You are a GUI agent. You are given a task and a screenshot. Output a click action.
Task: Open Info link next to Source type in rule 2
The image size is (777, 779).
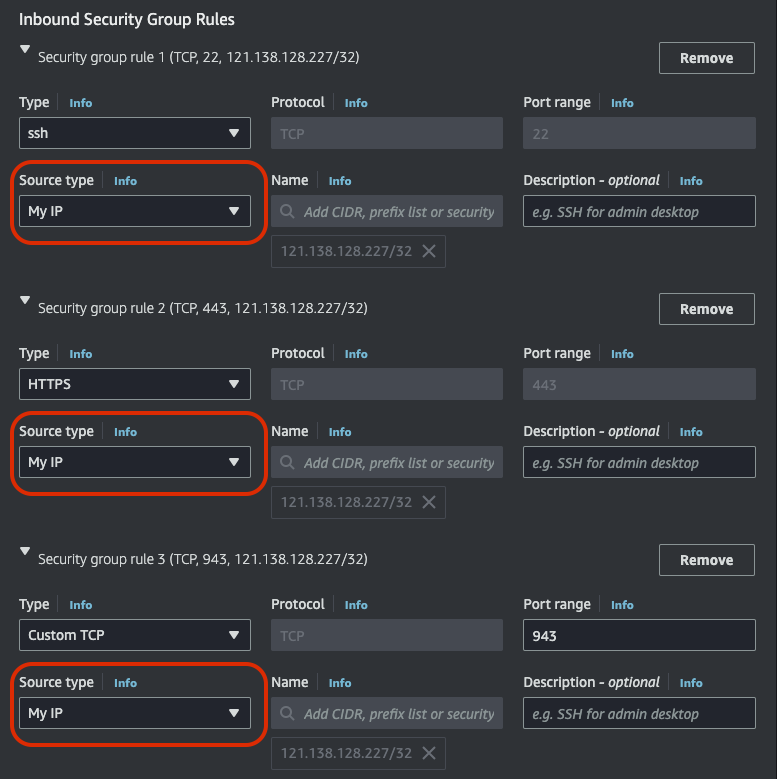(125, 432)
